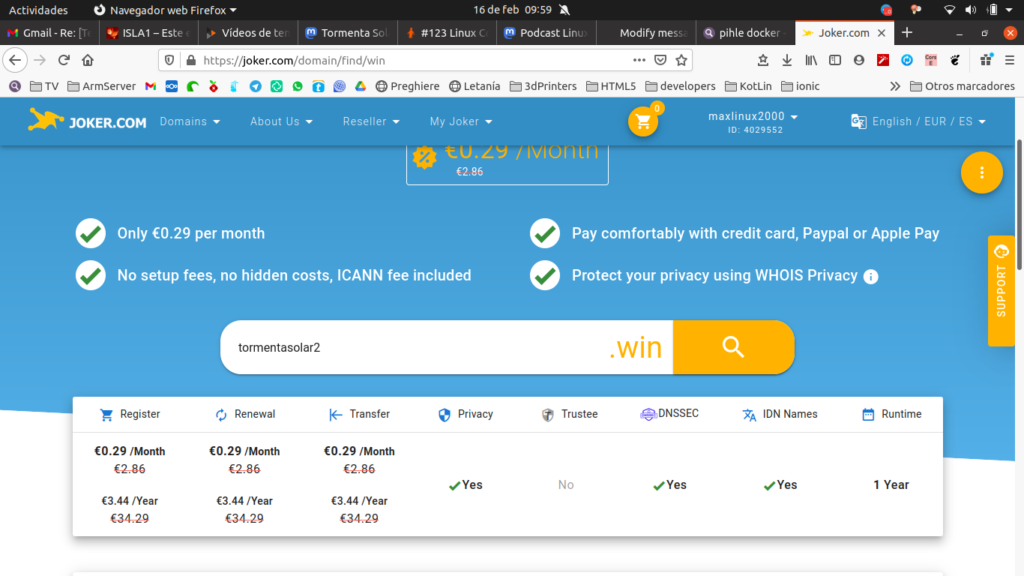Switch to the Vídeos de ten tab
The height and width of the screenshot is (576, 1024).
pyautogui.click(x=248, y=33)
